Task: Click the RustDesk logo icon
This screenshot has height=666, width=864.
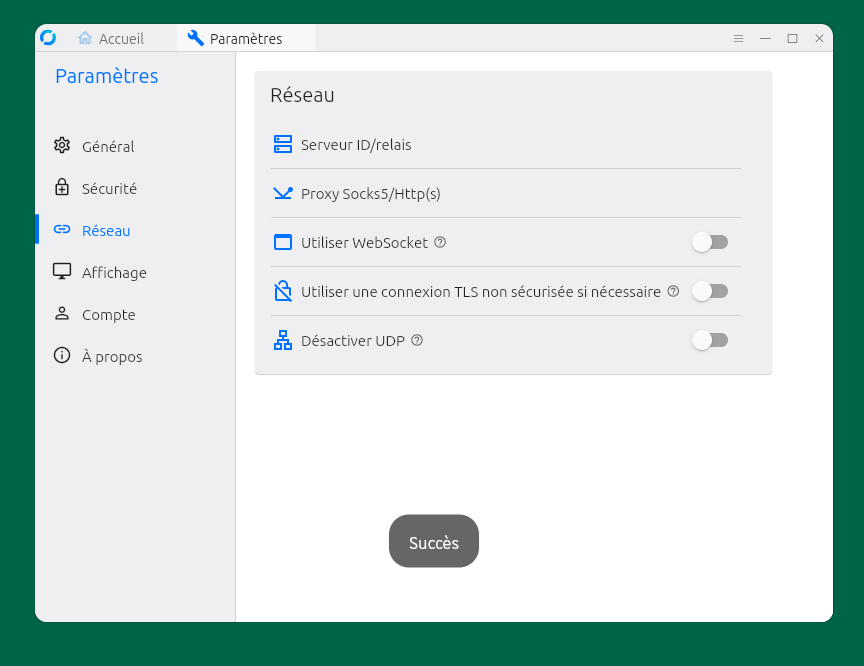Action: [x=48, y=37]
